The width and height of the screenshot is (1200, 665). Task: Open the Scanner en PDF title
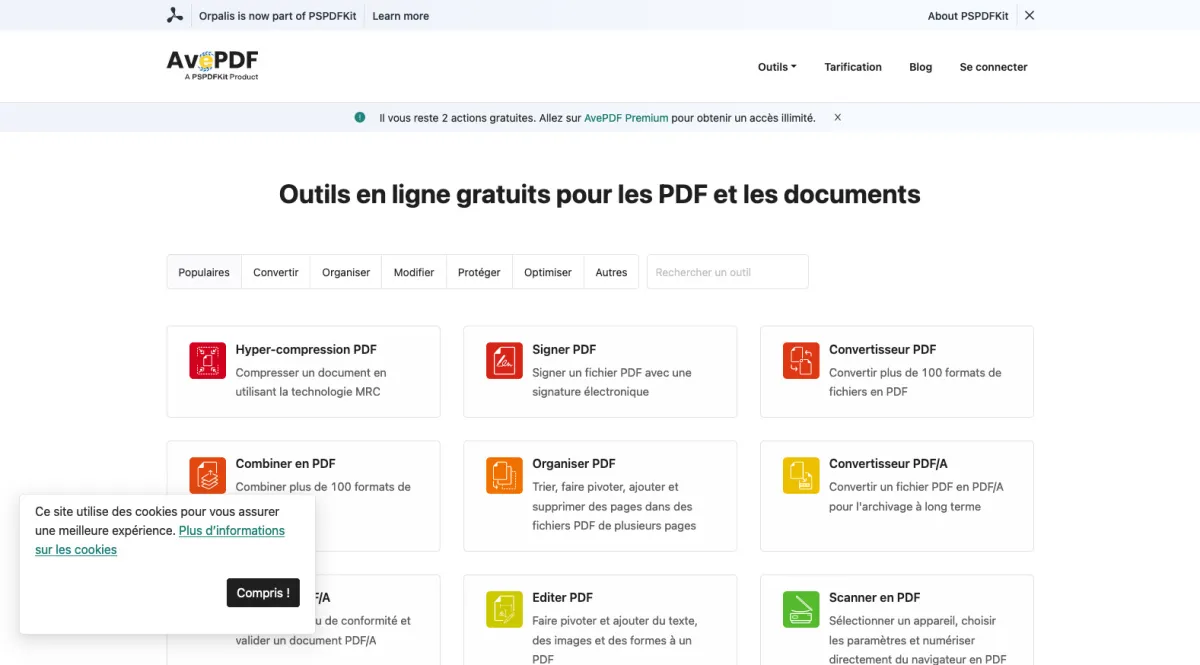click(x=875, y=598)
